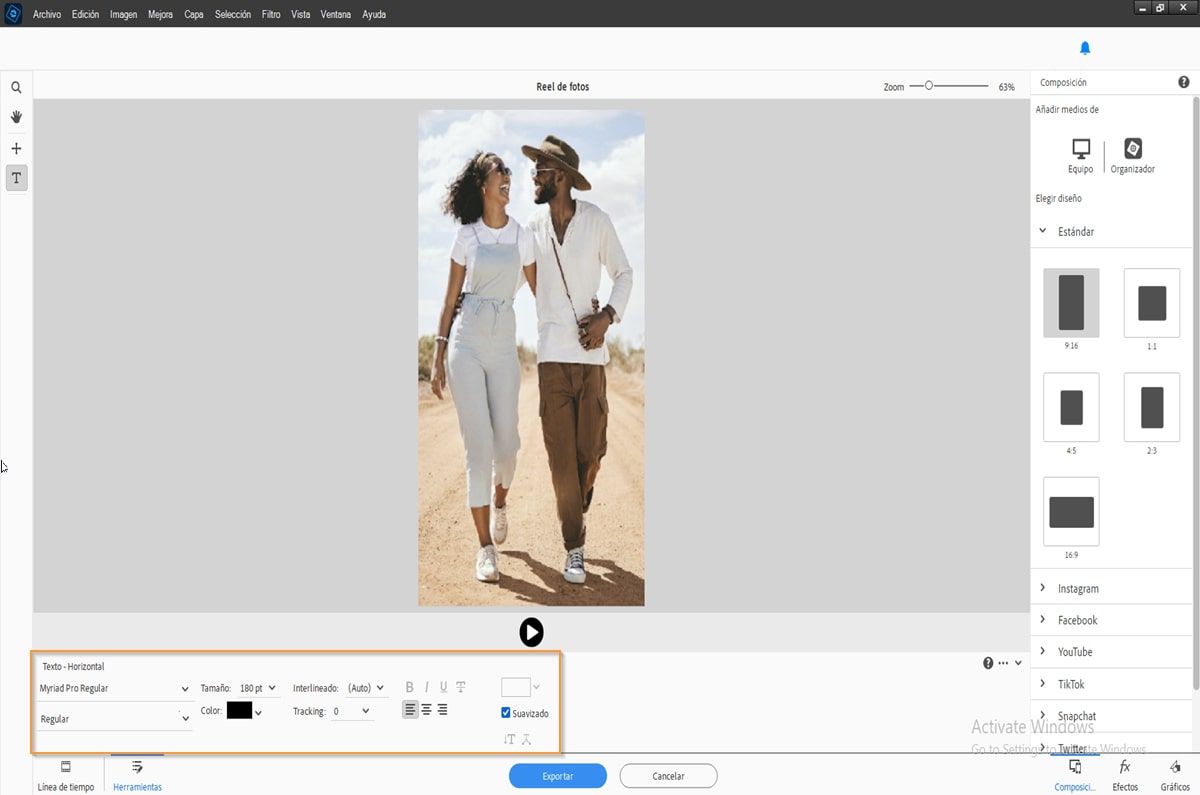Open tool options help icon

988,663
